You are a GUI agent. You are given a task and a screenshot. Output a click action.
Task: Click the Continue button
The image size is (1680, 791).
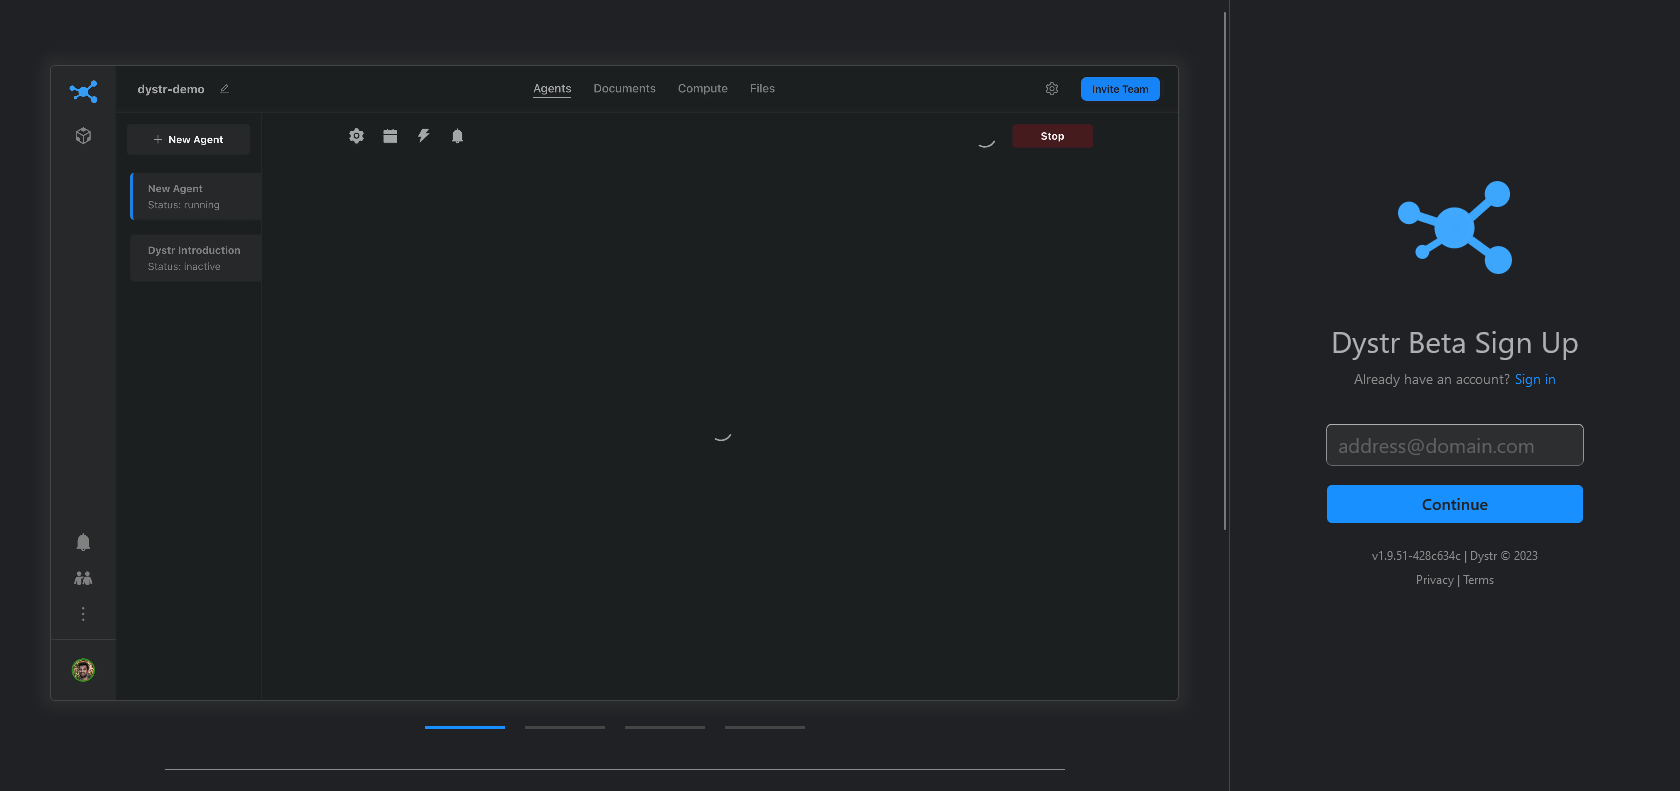(1455, 504)
